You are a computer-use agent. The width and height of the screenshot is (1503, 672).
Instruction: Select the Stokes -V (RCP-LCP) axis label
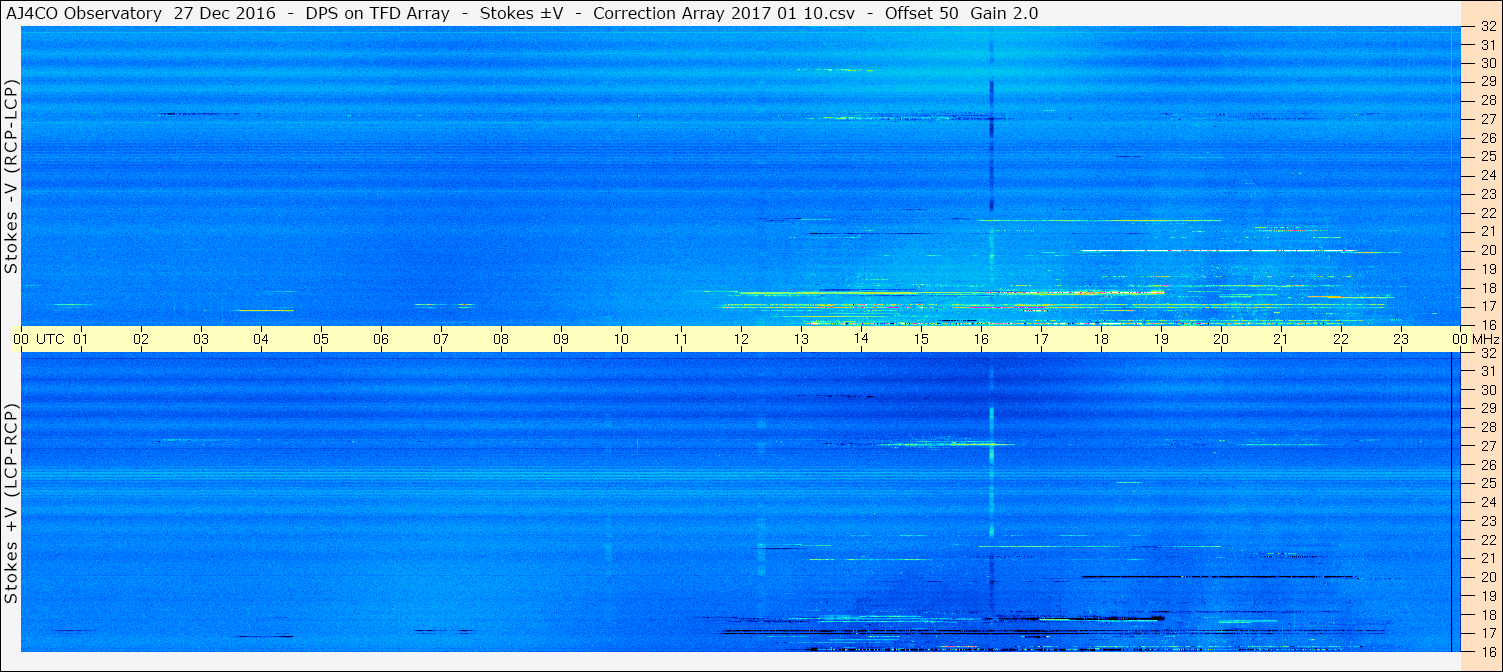pyautogui.click(x=11, y=178)
